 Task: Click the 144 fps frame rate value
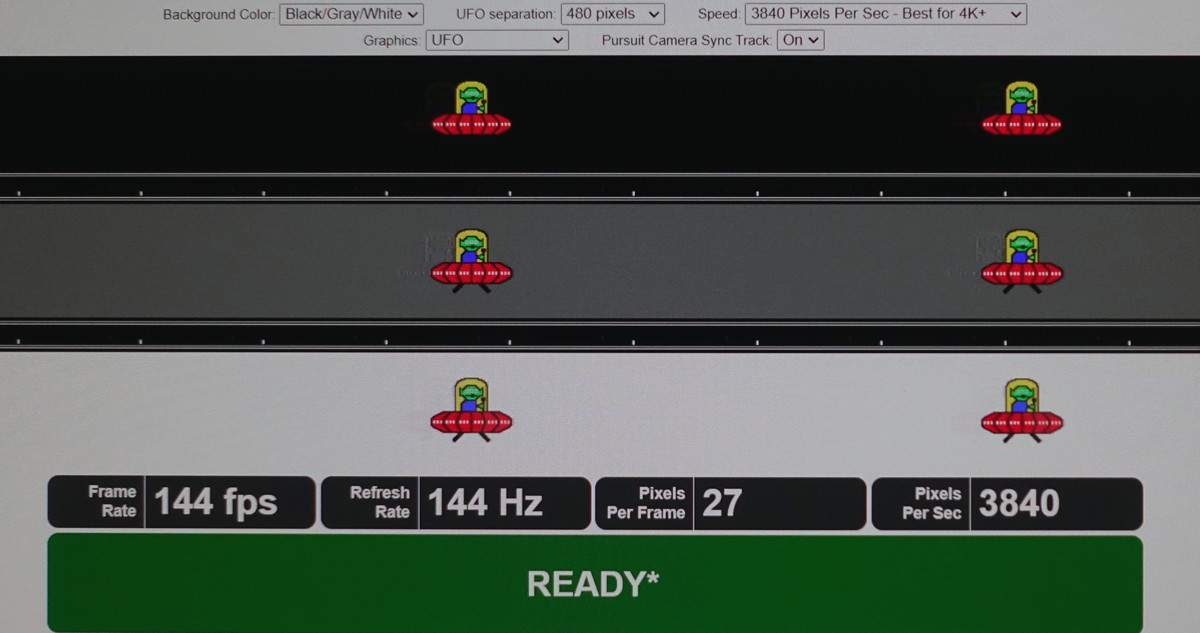[216, 502]
